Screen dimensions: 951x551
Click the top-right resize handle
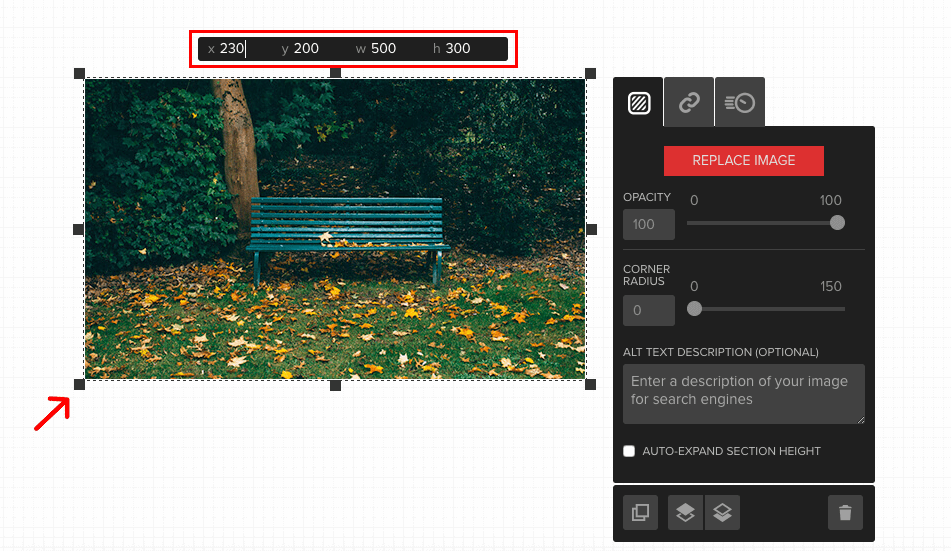point(591,74)
